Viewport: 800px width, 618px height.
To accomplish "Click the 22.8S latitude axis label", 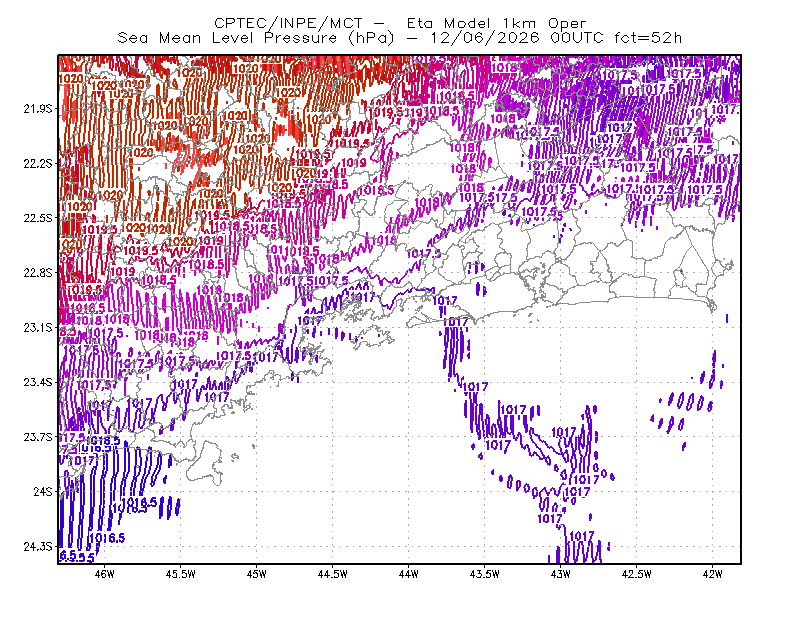I will click(x=38, y=273).
